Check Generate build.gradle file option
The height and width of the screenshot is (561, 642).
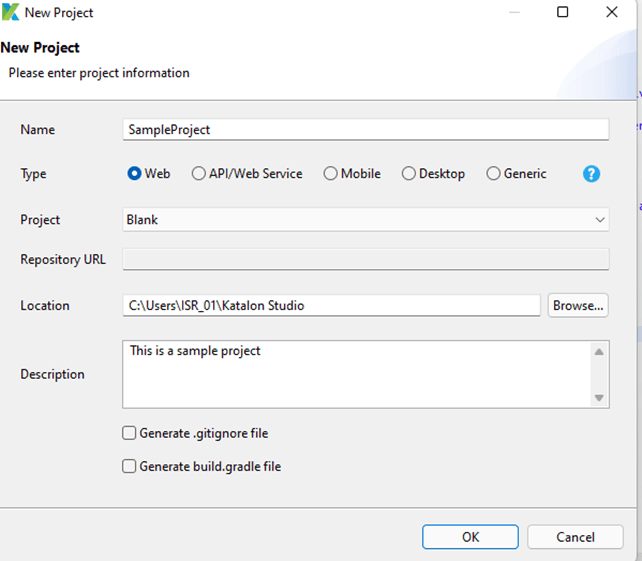(129, 466)
